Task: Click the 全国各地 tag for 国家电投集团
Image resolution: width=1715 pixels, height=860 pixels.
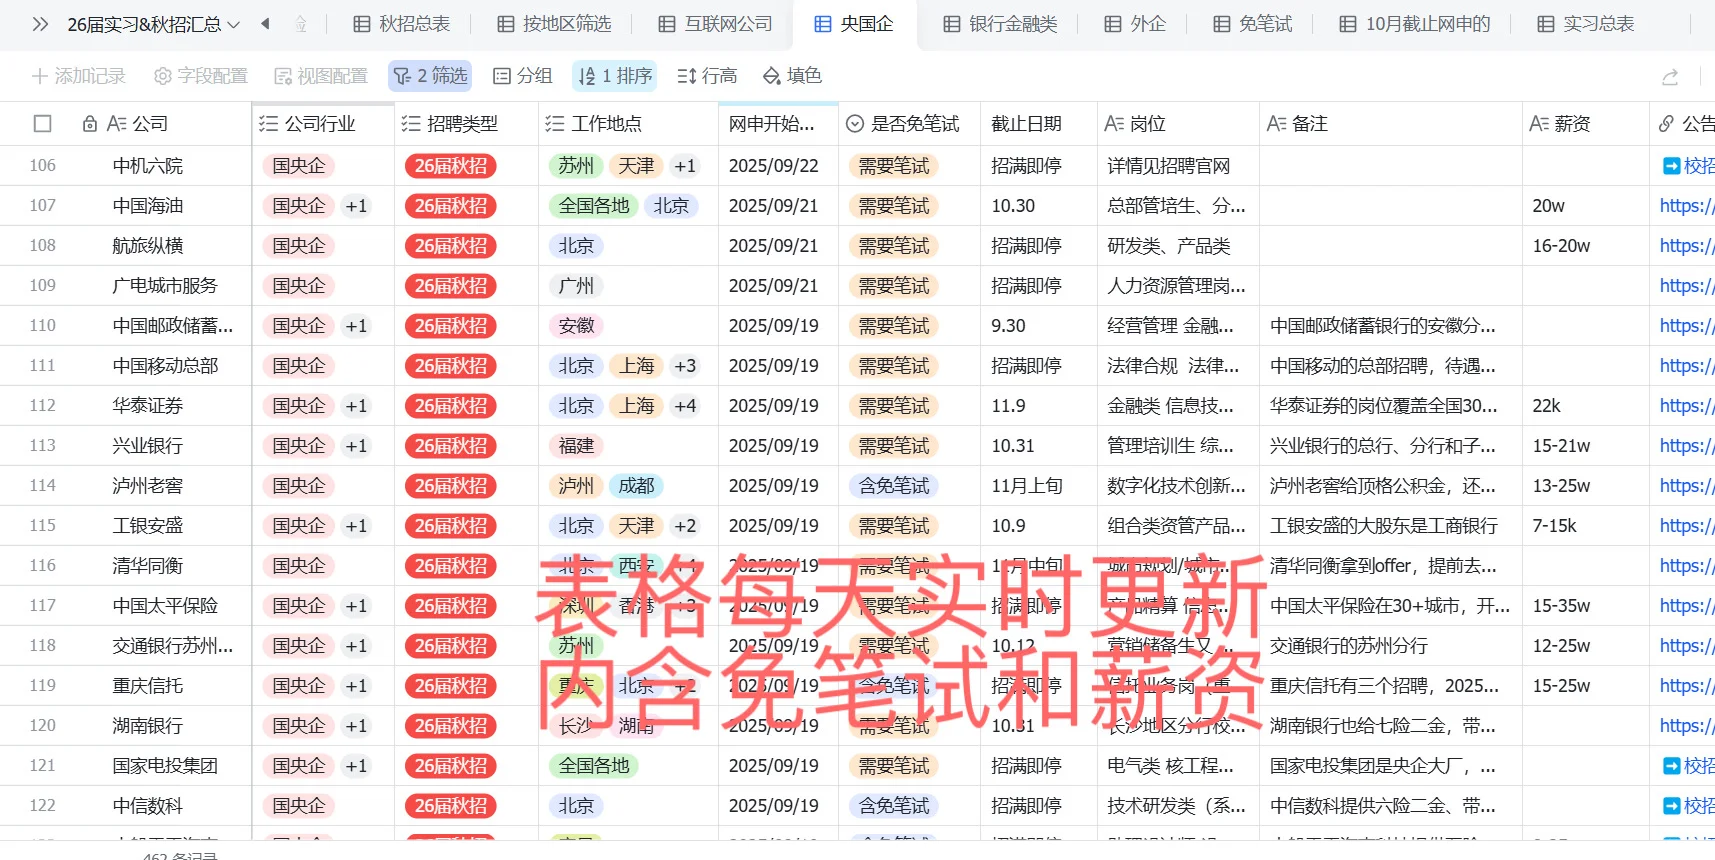Action: pos(594,766)
